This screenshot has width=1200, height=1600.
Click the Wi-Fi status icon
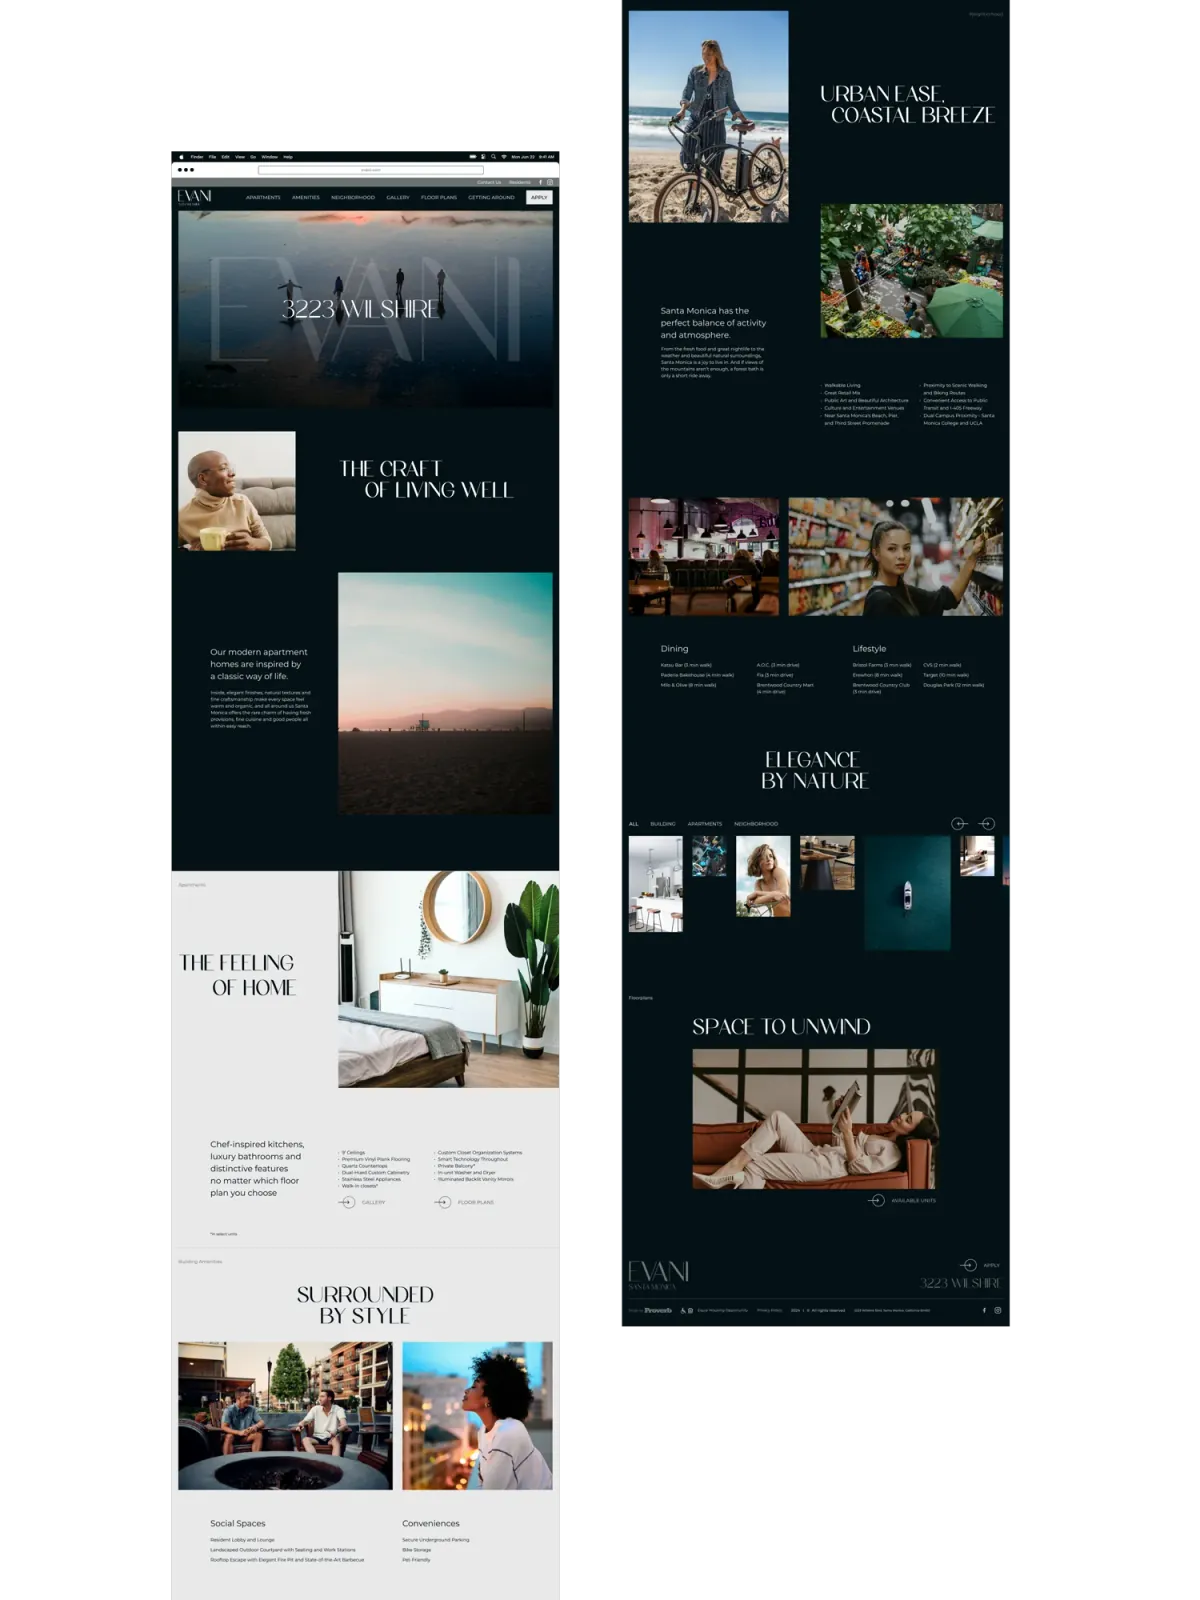tap(504, 157)
